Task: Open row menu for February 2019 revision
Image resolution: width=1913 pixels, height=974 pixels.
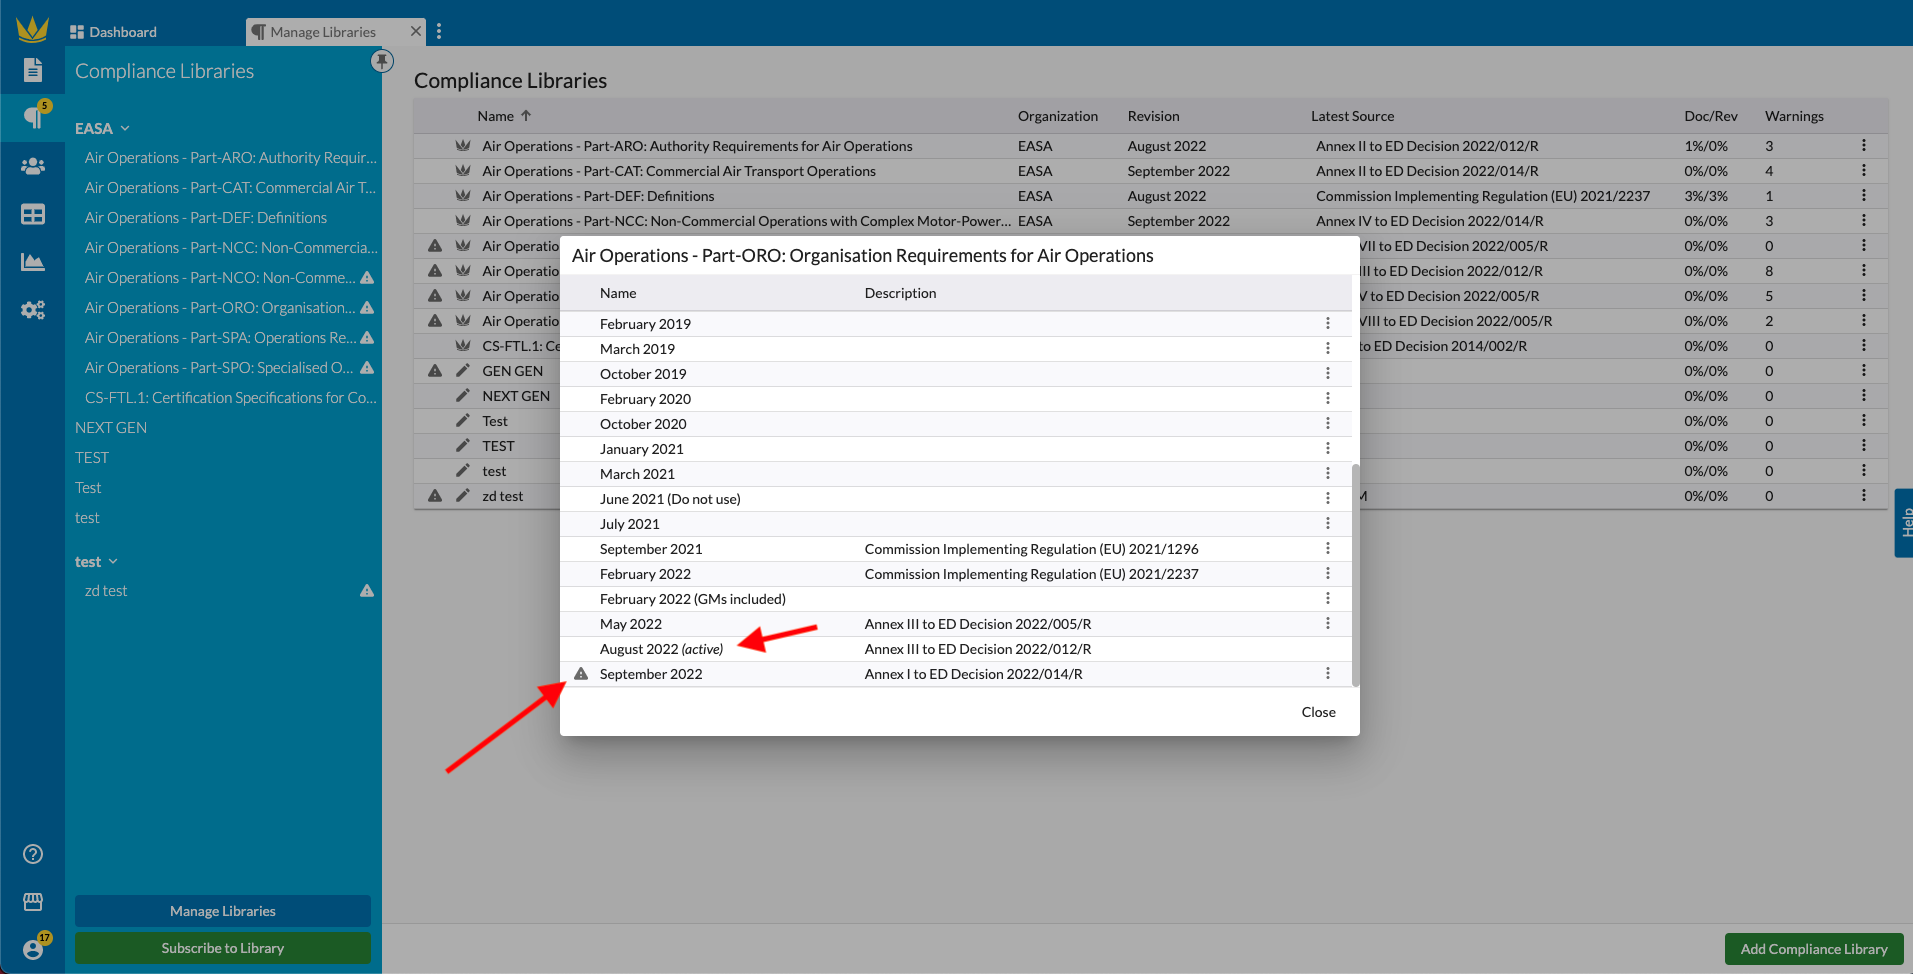Action: 1328,323
